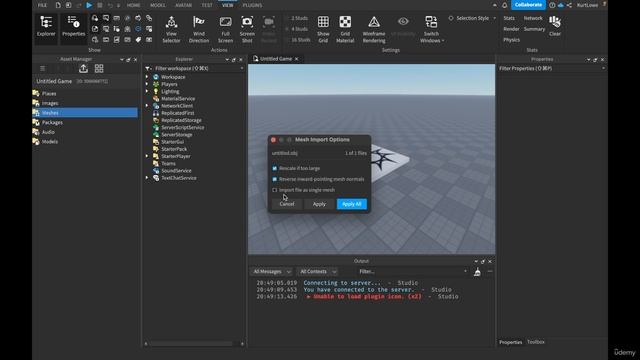This screenshot has width=640, height=360.
Task: Expand the Players tree node
Action: [147, 84]
